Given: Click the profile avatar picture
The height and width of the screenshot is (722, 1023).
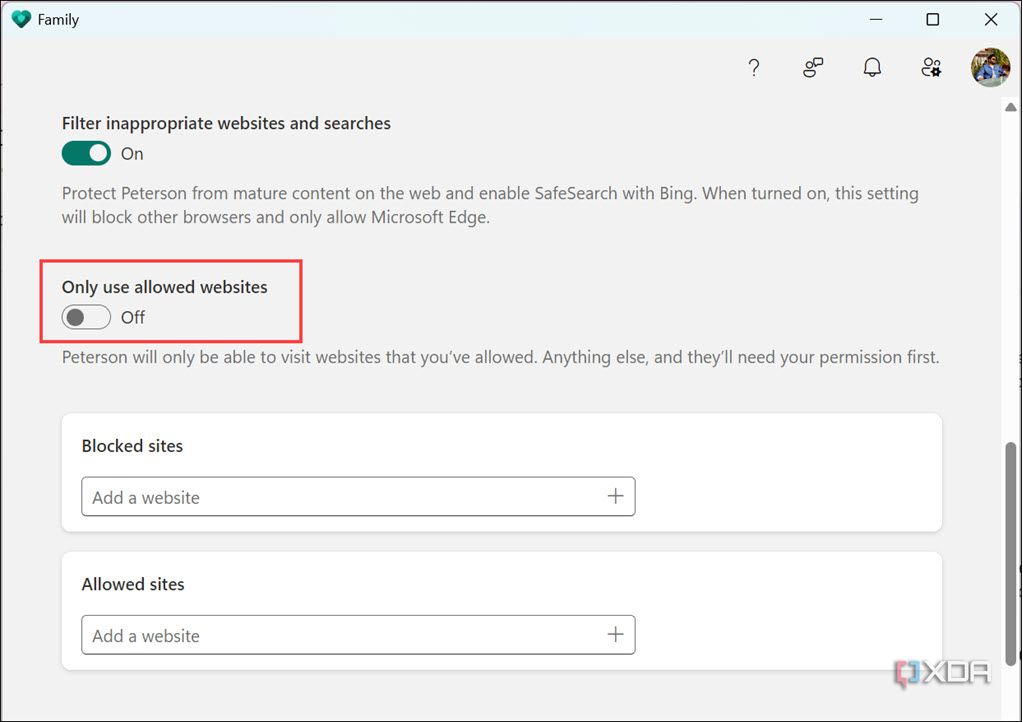Looking at the screenshot, I should pos(990,68).
